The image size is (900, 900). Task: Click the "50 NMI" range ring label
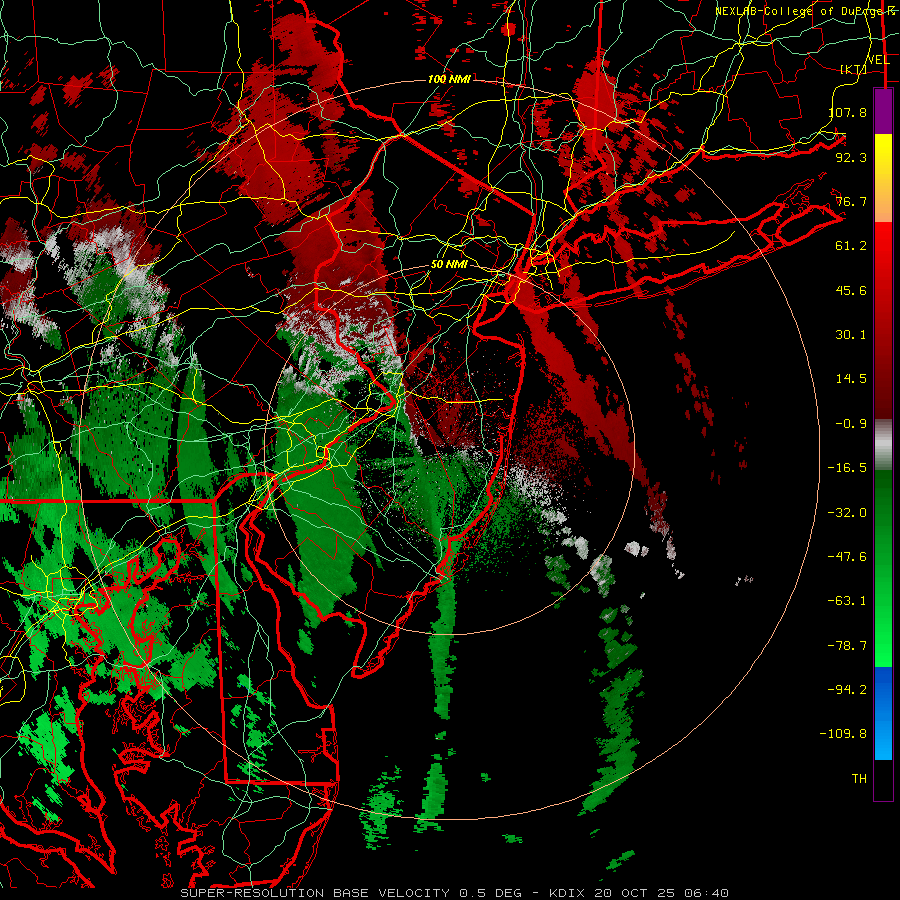click(x=449, y=265)
